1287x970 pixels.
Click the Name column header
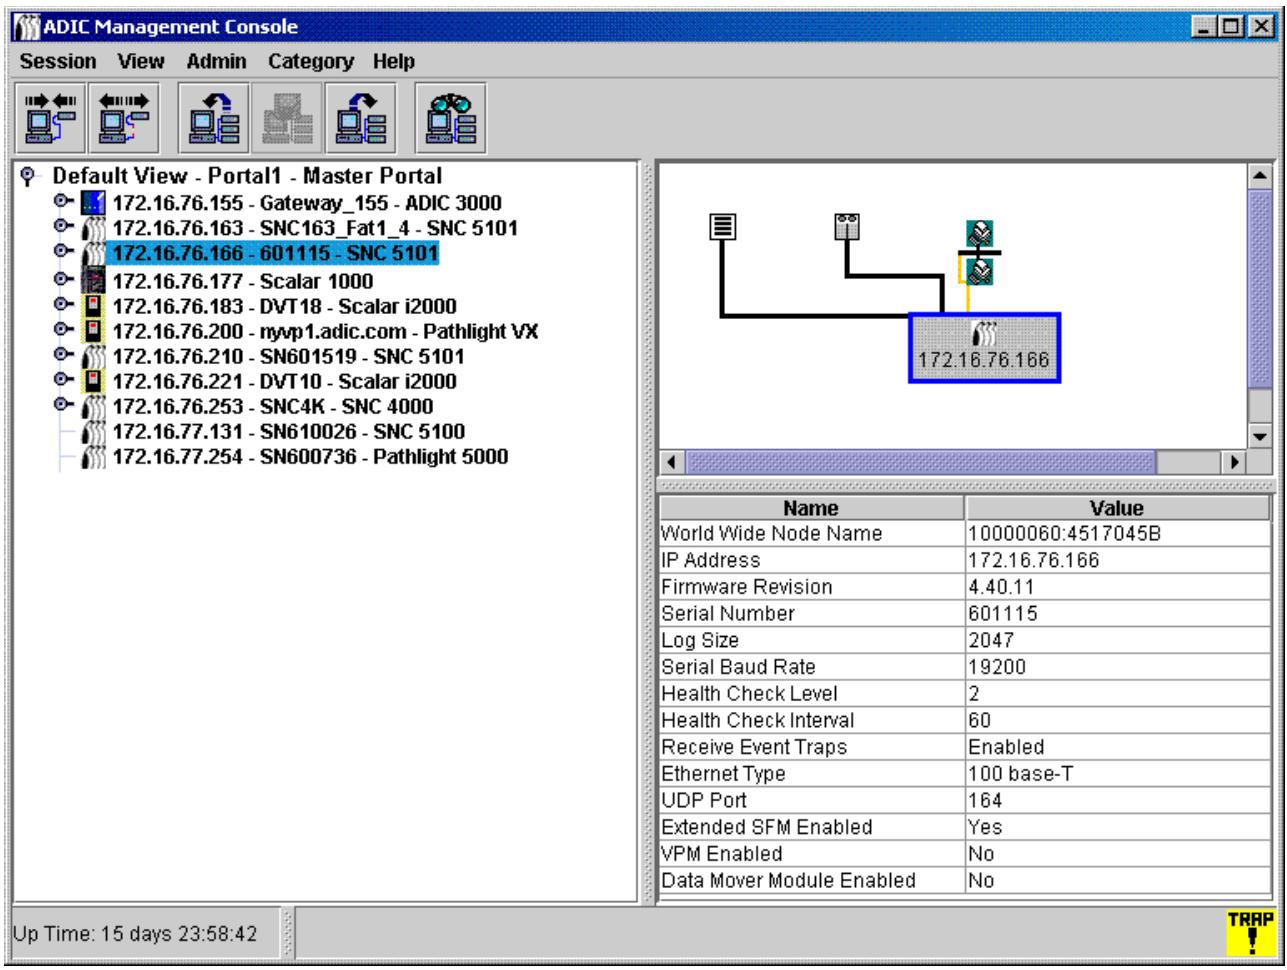[x=811, y=508]
